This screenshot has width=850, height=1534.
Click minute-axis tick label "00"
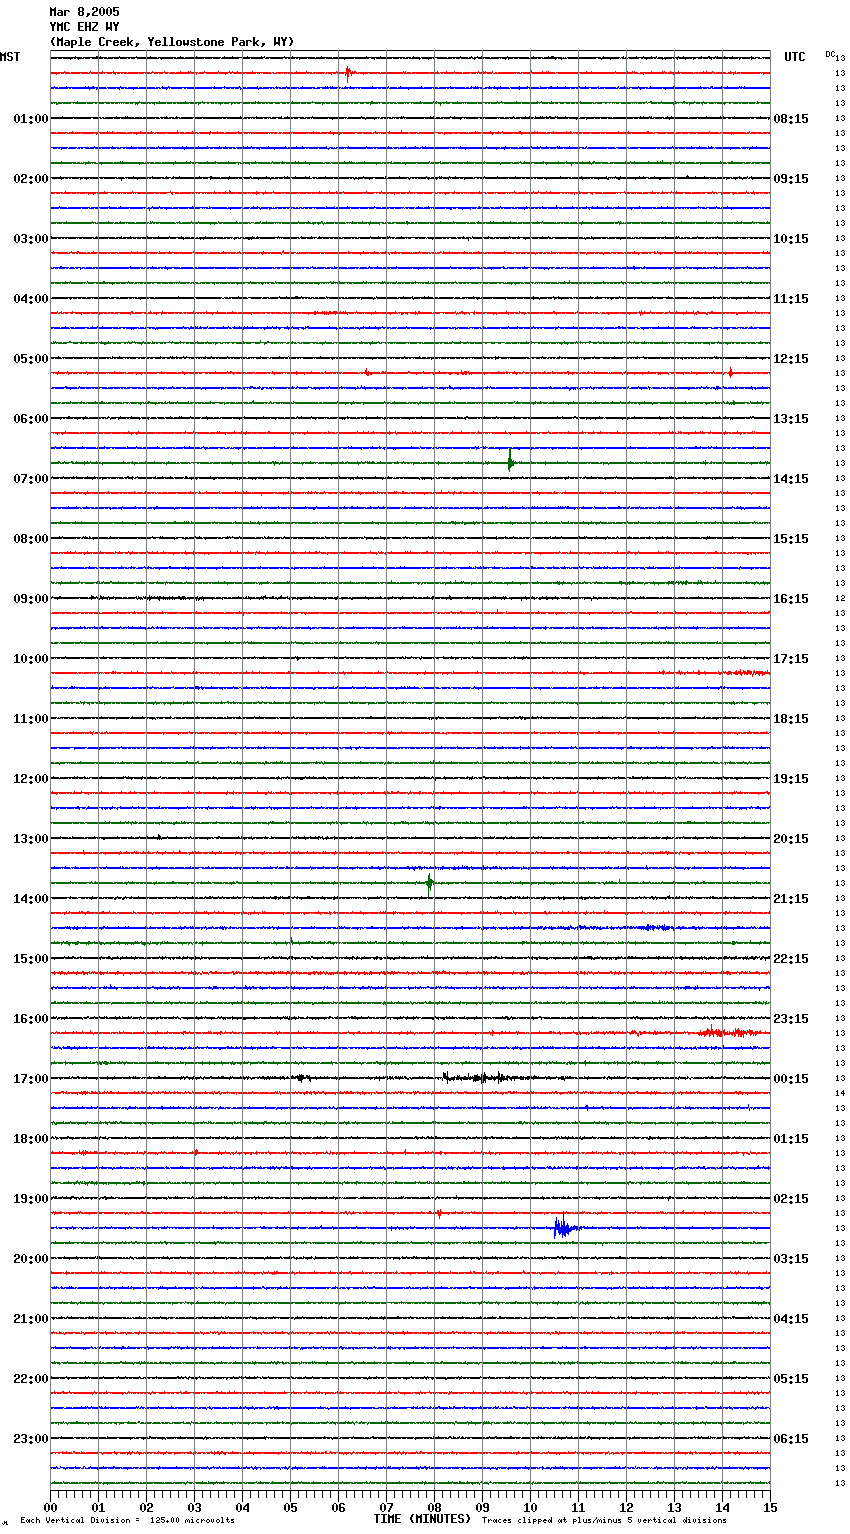(x=50, y=1507)
